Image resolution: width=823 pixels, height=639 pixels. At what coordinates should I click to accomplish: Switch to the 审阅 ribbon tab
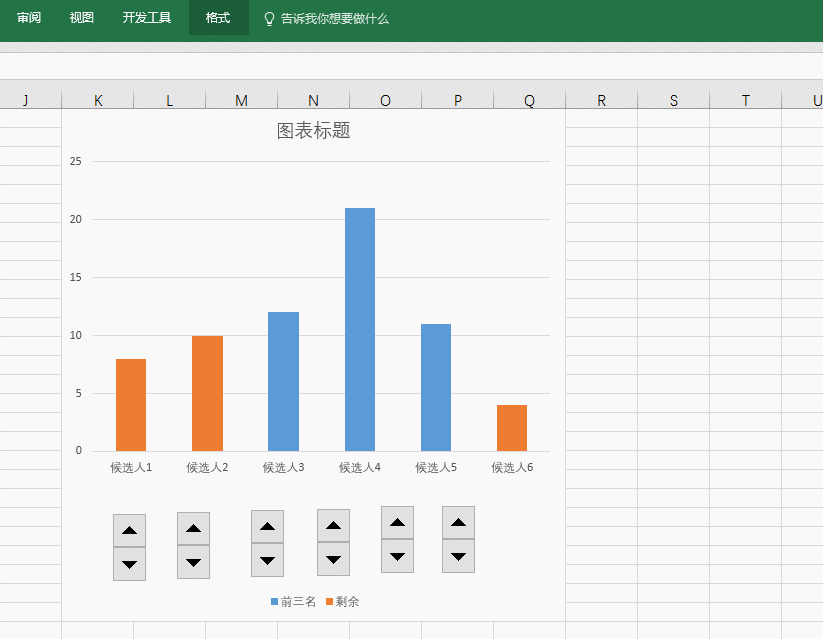(x=29, y=17)
